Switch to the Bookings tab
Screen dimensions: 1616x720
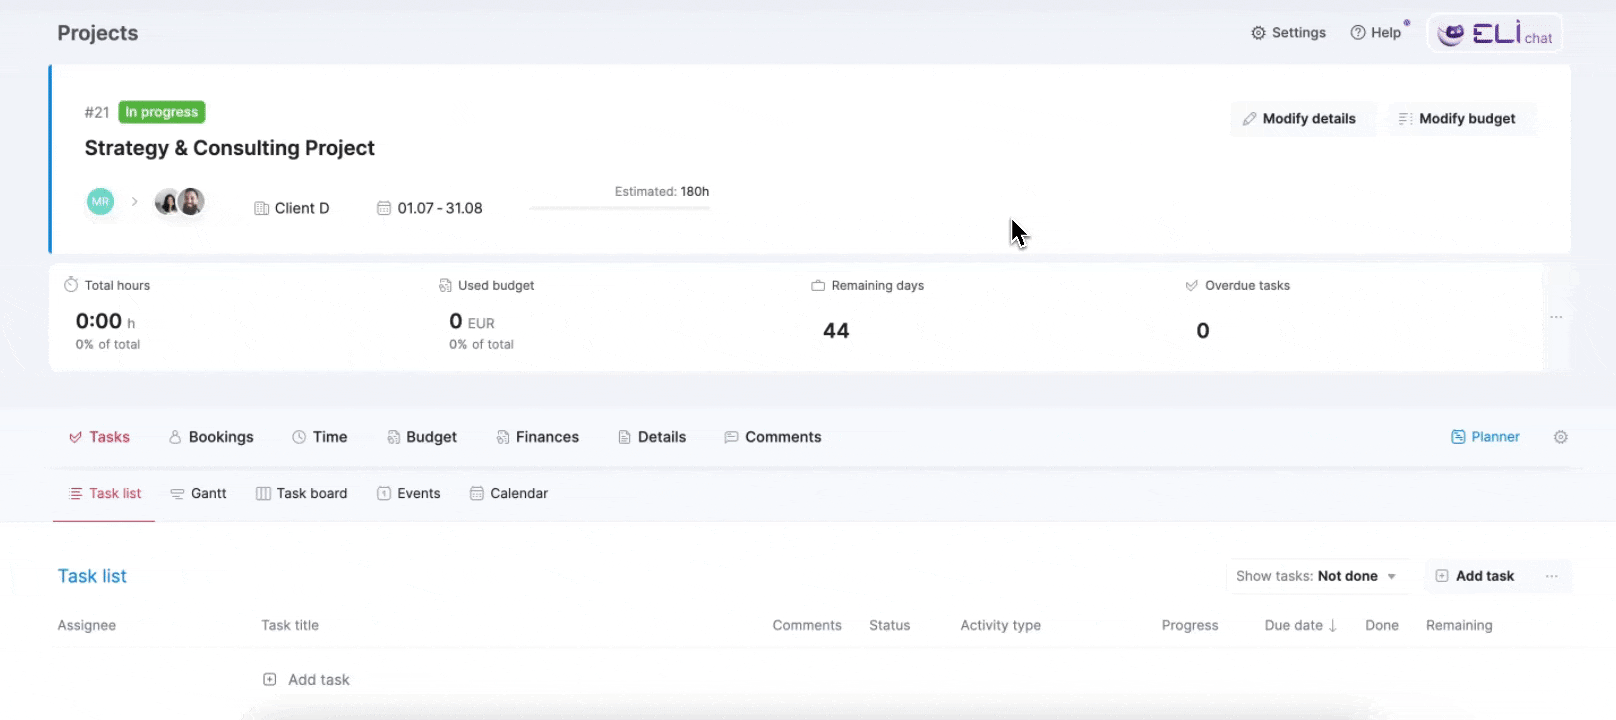211,437
